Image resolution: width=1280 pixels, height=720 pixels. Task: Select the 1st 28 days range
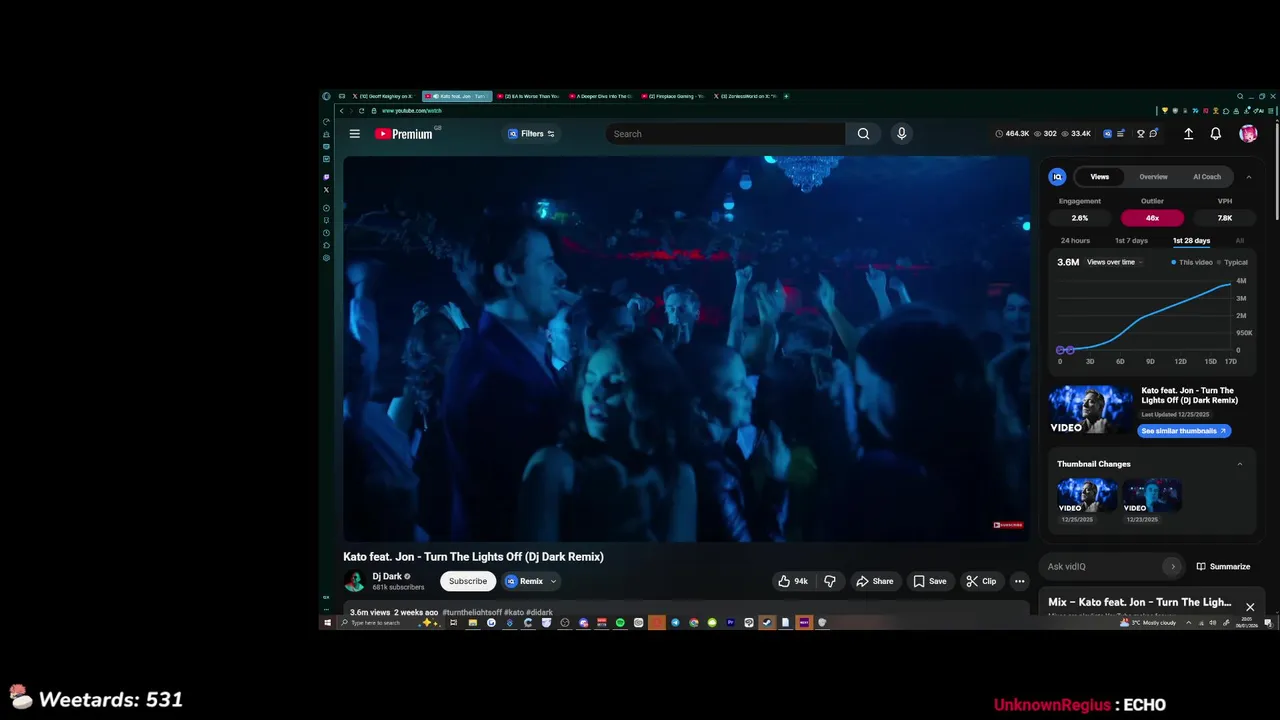(x=1191, y=241)
